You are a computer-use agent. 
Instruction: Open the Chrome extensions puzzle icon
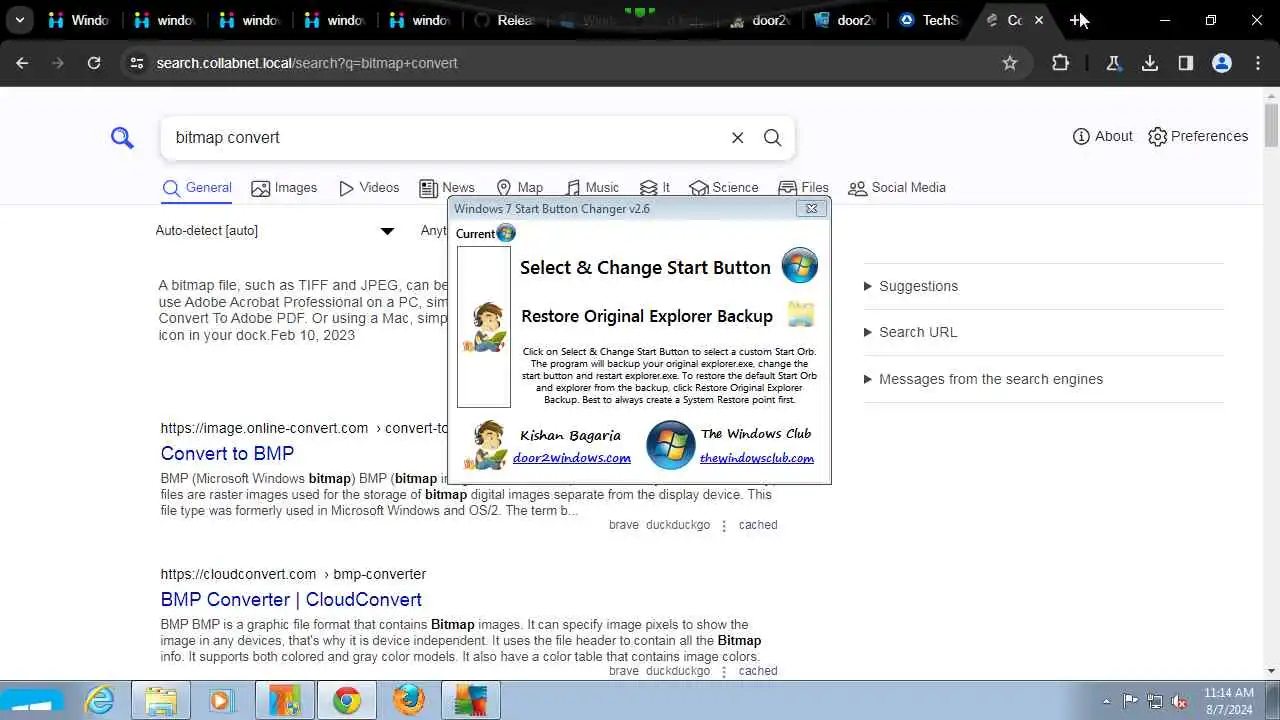[1060, 63]
